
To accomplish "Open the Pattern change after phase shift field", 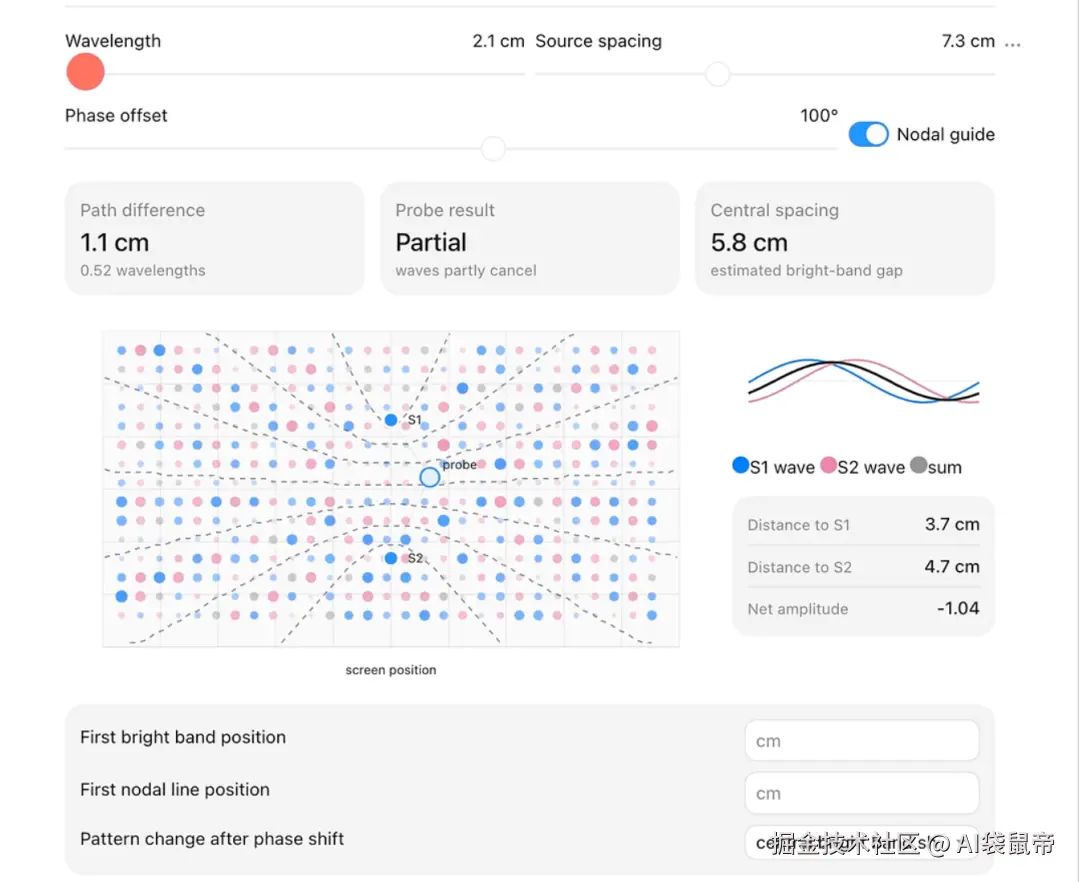I will (x=862, y=842).
